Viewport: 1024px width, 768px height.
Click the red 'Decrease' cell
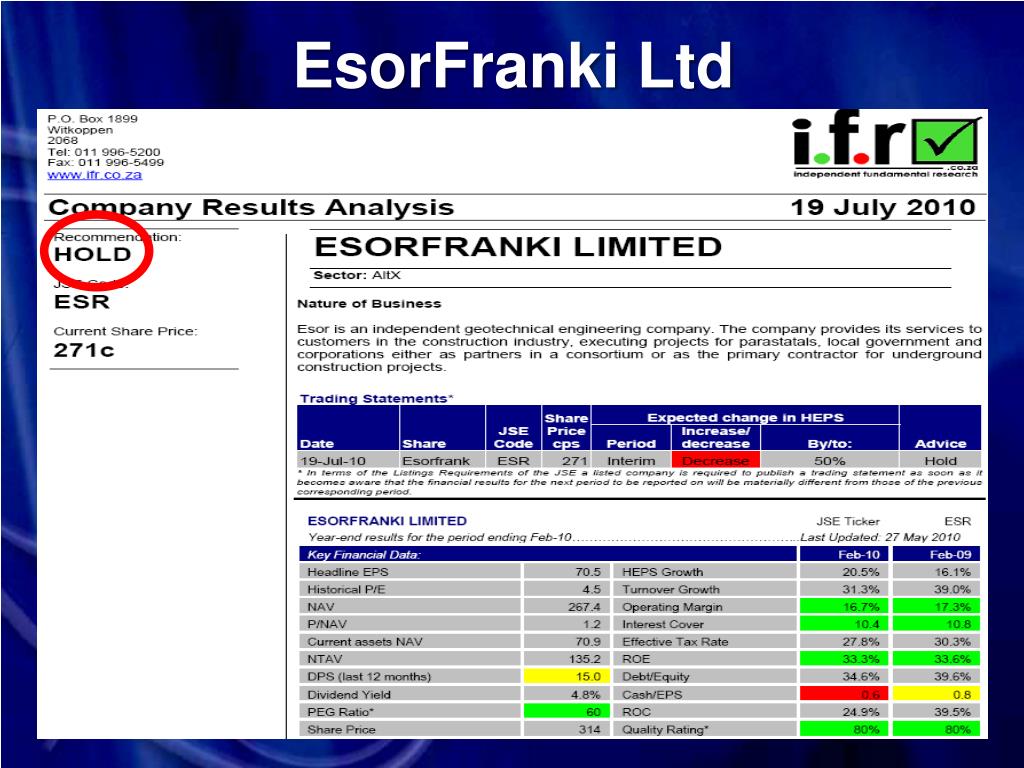pyautogui.click(x=716, y=460)
